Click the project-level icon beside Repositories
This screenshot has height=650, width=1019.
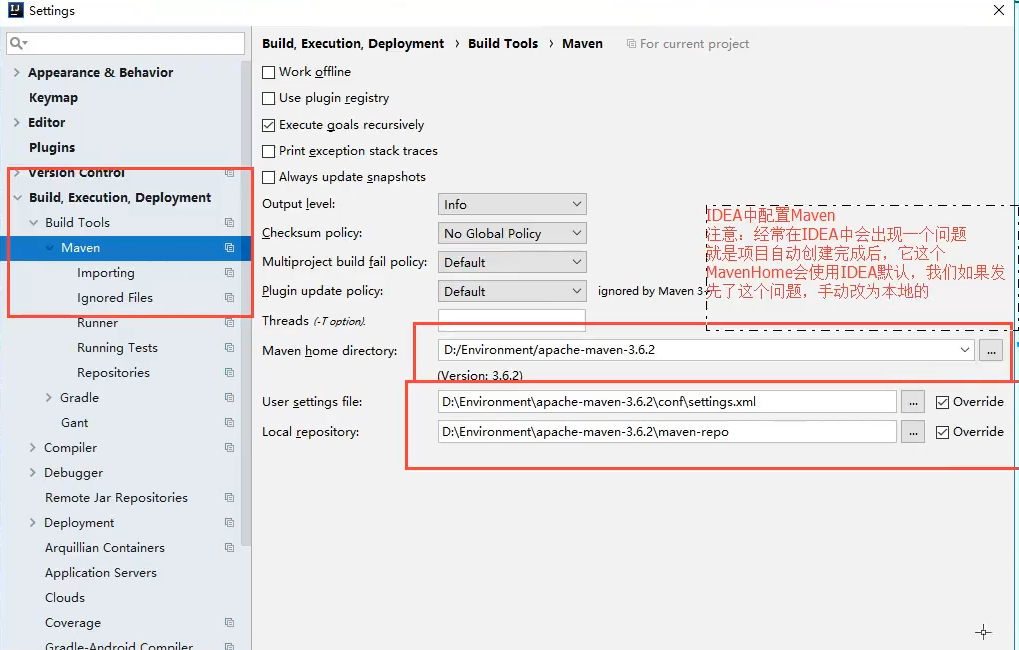point(229,372)
